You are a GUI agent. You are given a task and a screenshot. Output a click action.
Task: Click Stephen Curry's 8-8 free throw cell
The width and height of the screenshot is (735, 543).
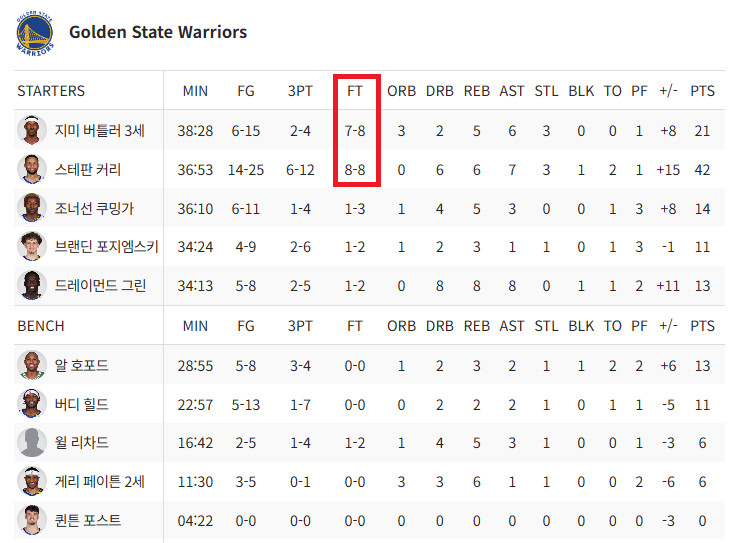pyautogui.click(x=355, y=170)
